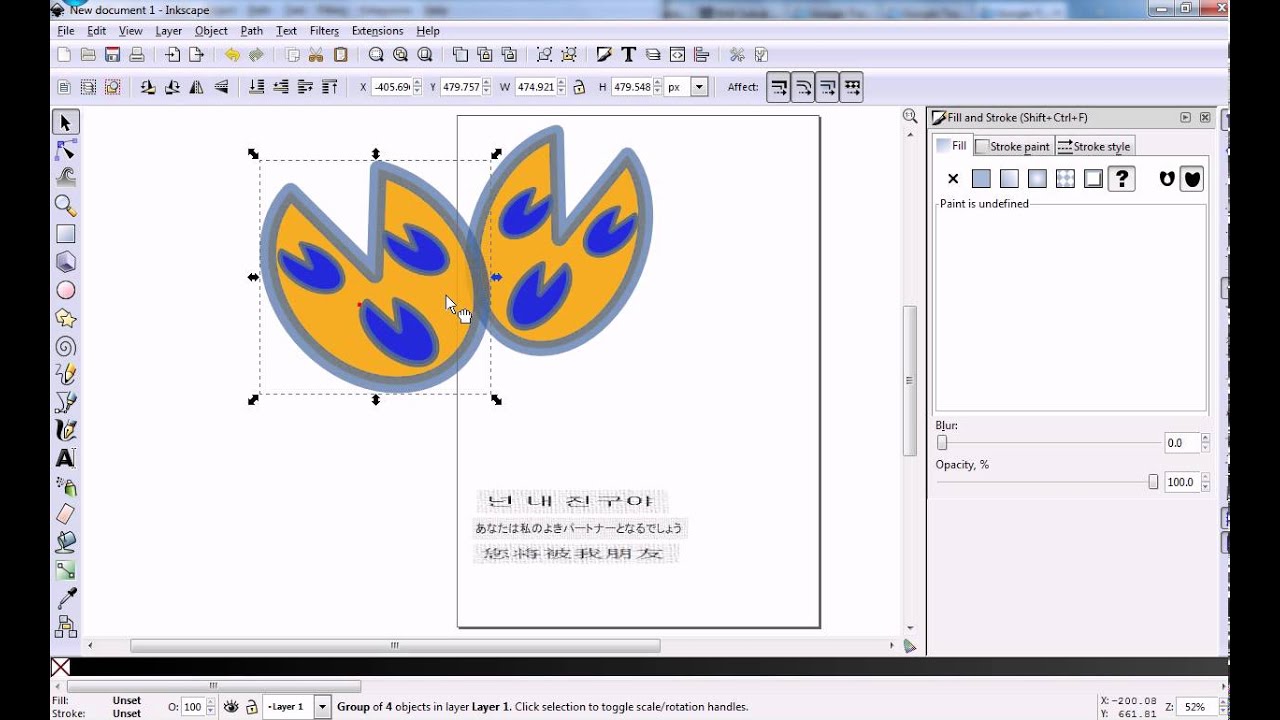Open the Filters menu
1280x720 pixels.
pyautogui.click(x=324, y=31)
